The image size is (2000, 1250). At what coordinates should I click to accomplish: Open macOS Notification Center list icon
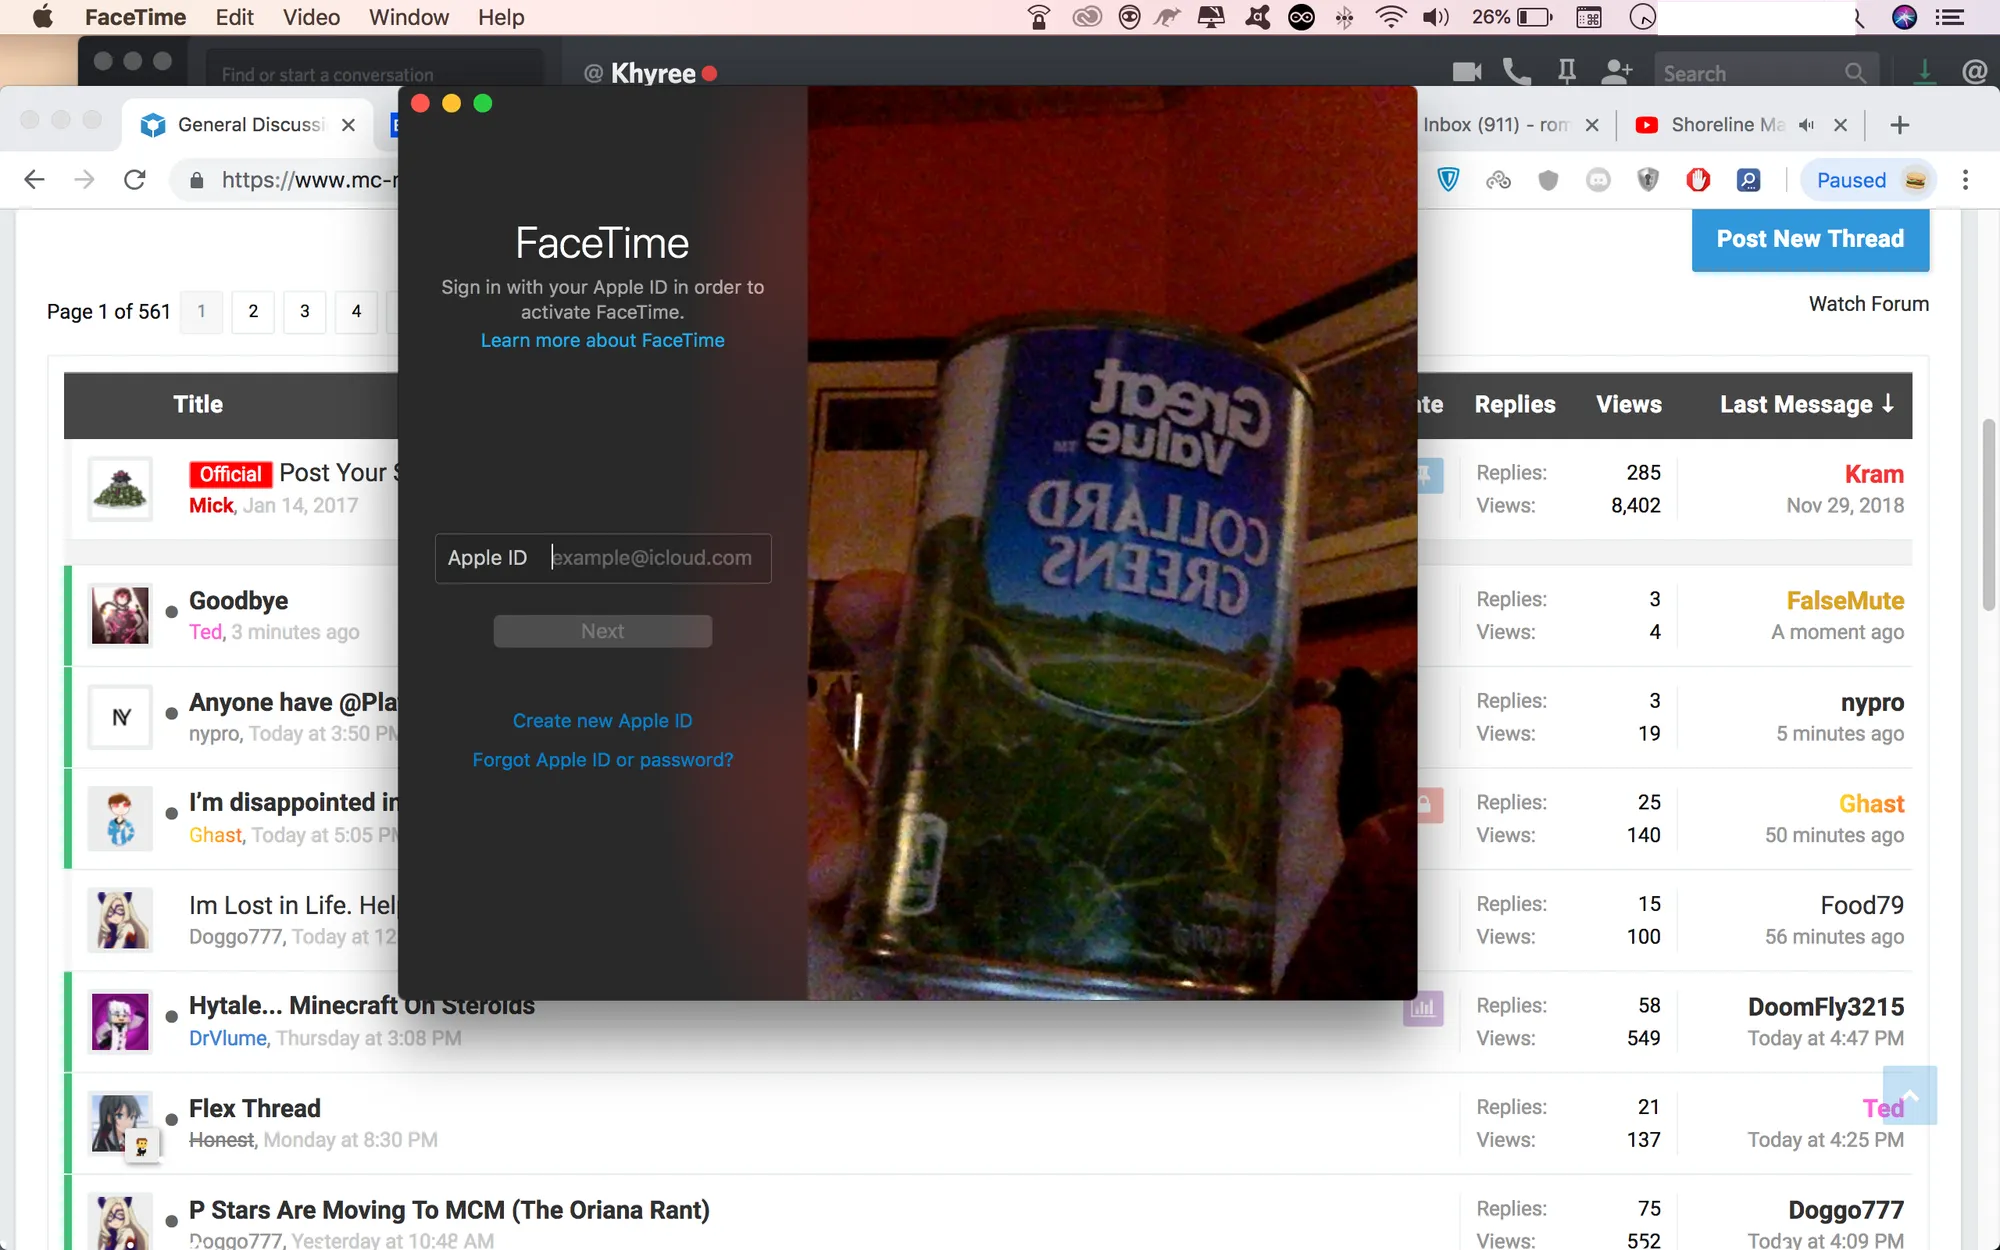pos(1950,17)
